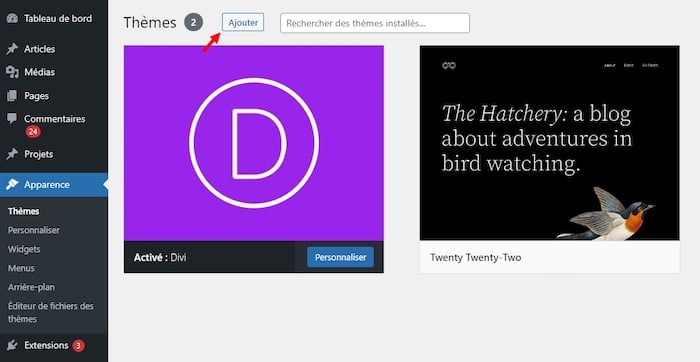Select the Twenty Twenty-Two theme preview

point(550,143)
